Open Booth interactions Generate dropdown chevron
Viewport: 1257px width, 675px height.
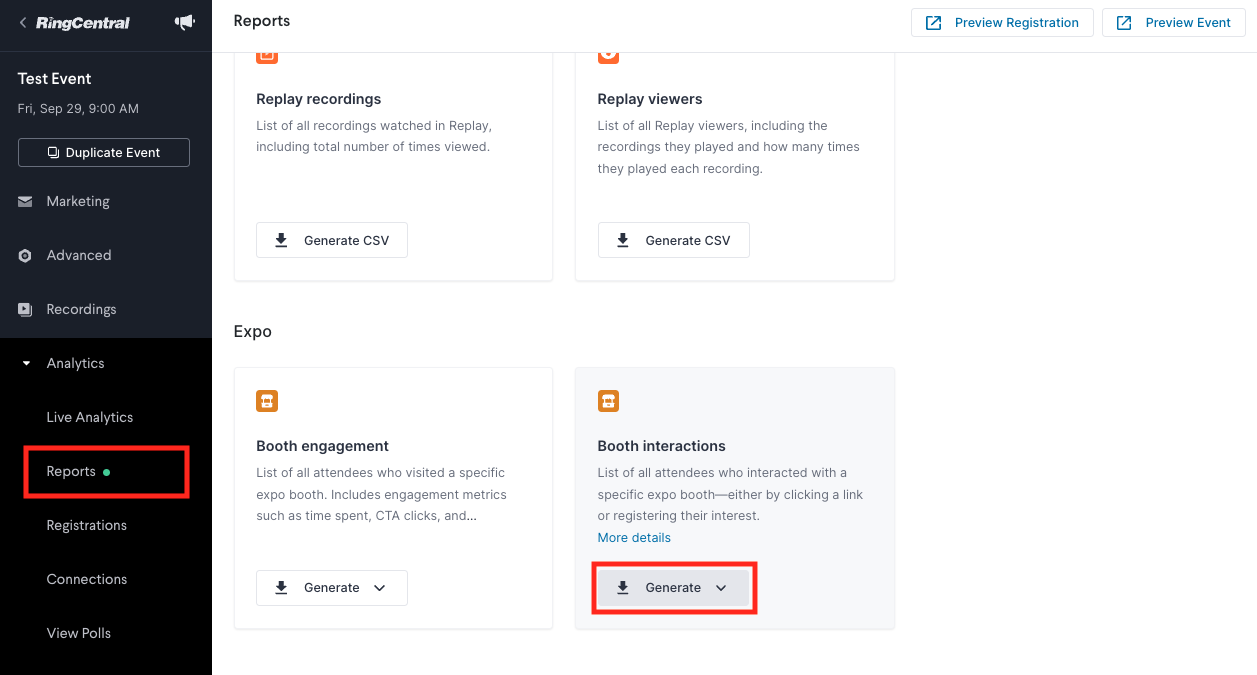pos(721,588)
